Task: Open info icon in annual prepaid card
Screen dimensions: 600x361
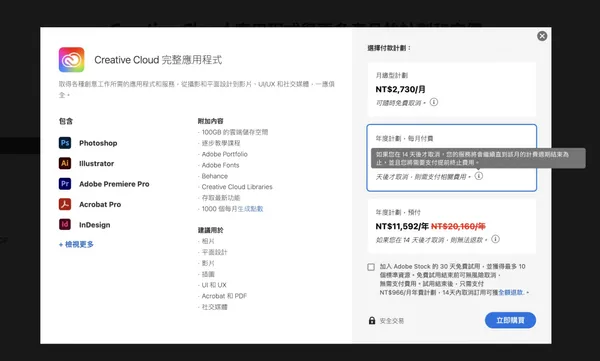Action: [x=496, y=239]
